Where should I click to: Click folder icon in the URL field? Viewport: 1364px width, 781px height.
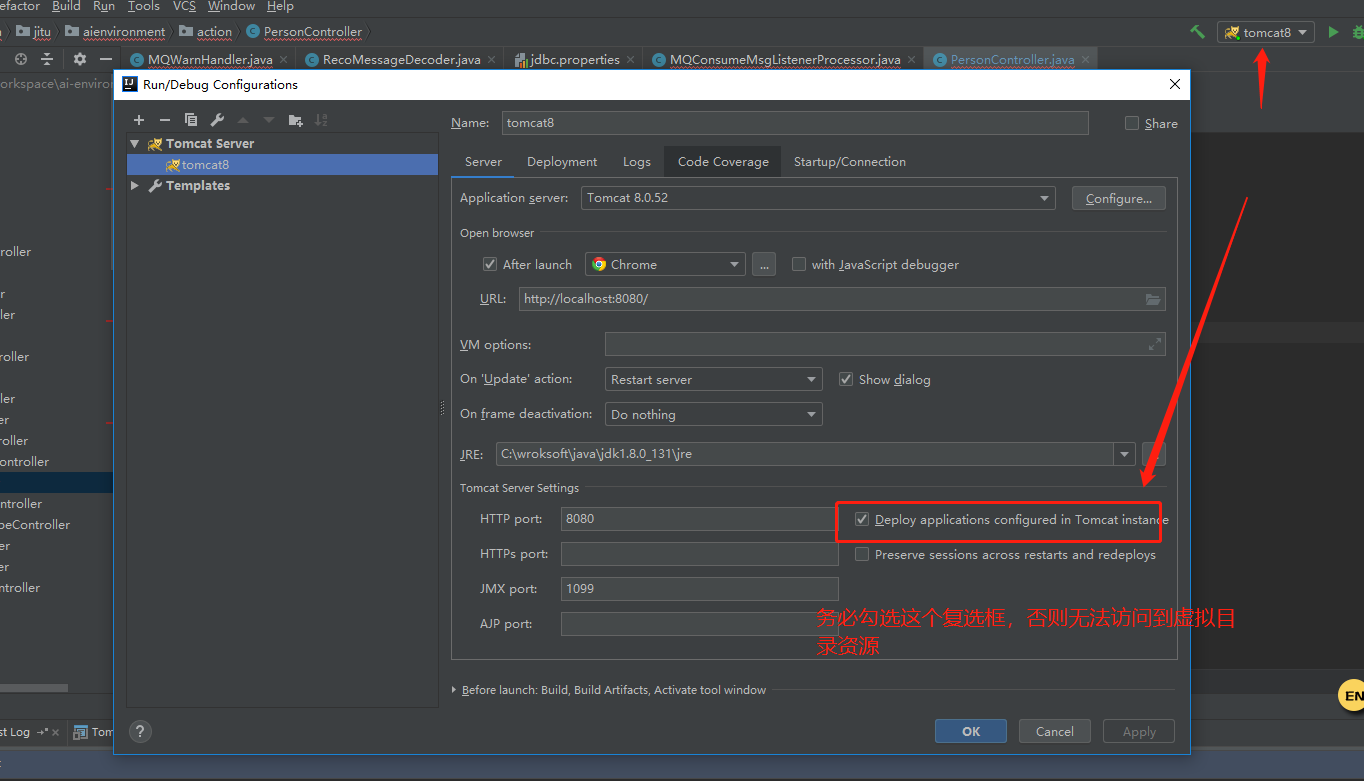click(x=1153, y=299)
